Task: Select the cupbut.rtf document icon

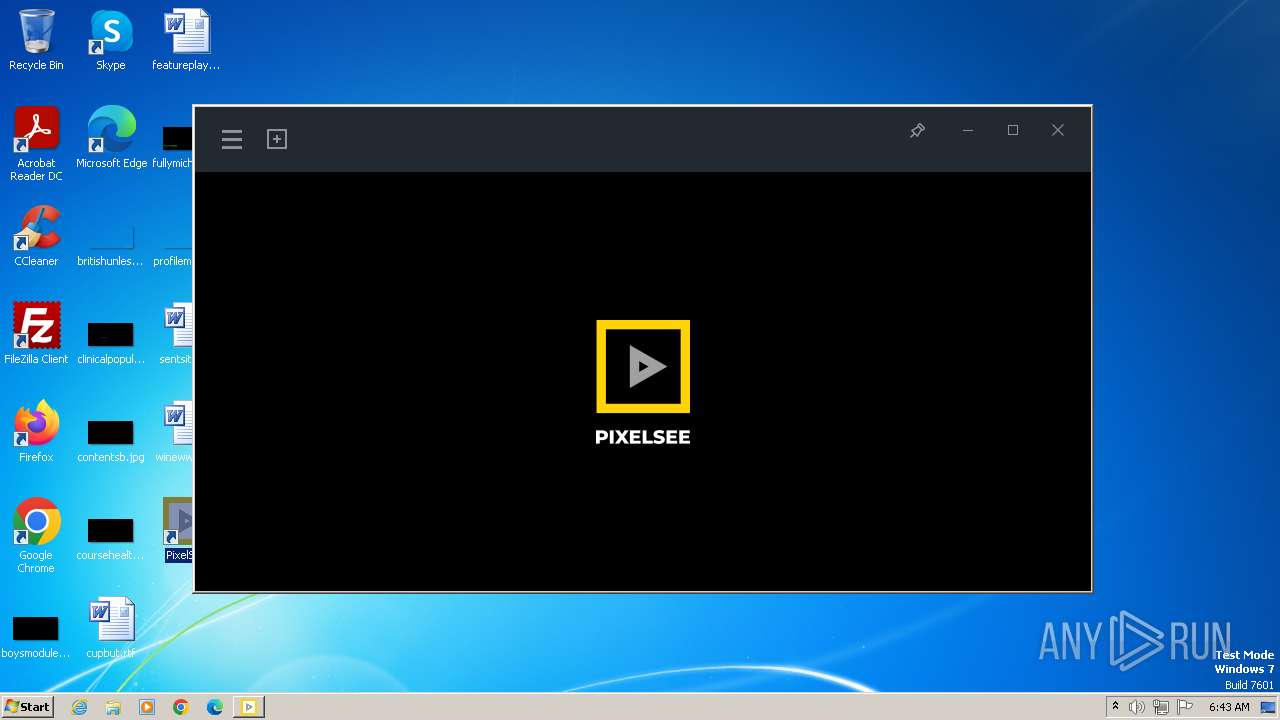Action: (111, 628)
